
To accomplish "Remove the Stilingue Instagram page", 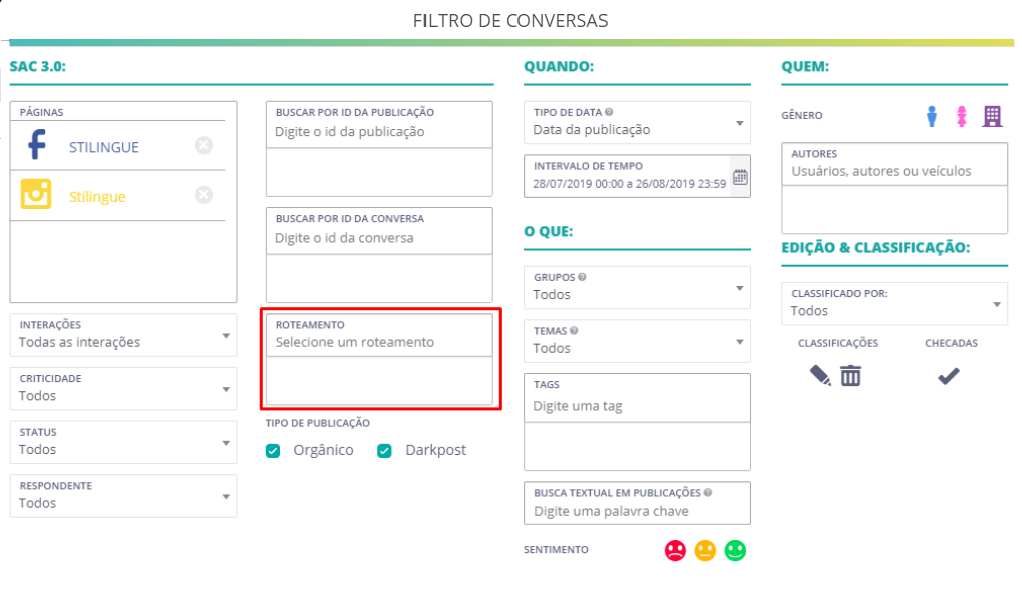I will tap(204, 195).
